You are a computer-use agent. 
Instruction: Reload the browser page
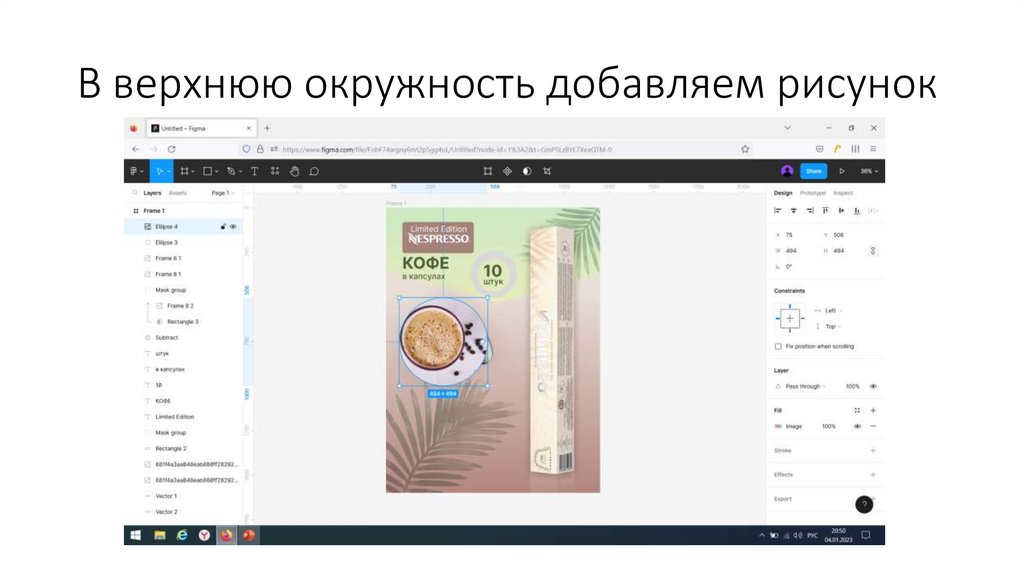[x=171, y=149]
